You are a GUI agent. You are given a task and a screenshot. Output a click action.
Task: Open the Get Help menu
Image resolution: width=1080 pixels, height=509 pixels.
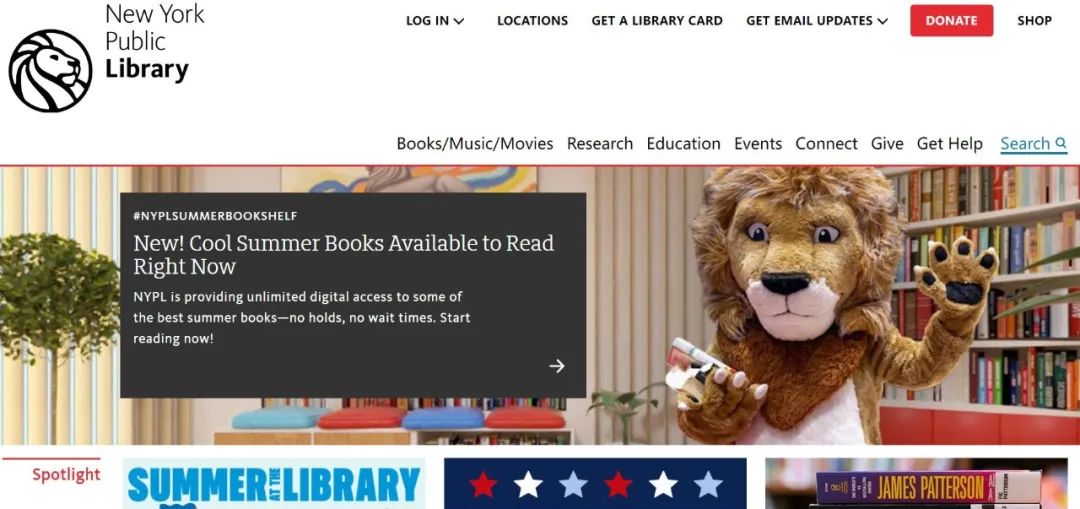coord(949,143)
